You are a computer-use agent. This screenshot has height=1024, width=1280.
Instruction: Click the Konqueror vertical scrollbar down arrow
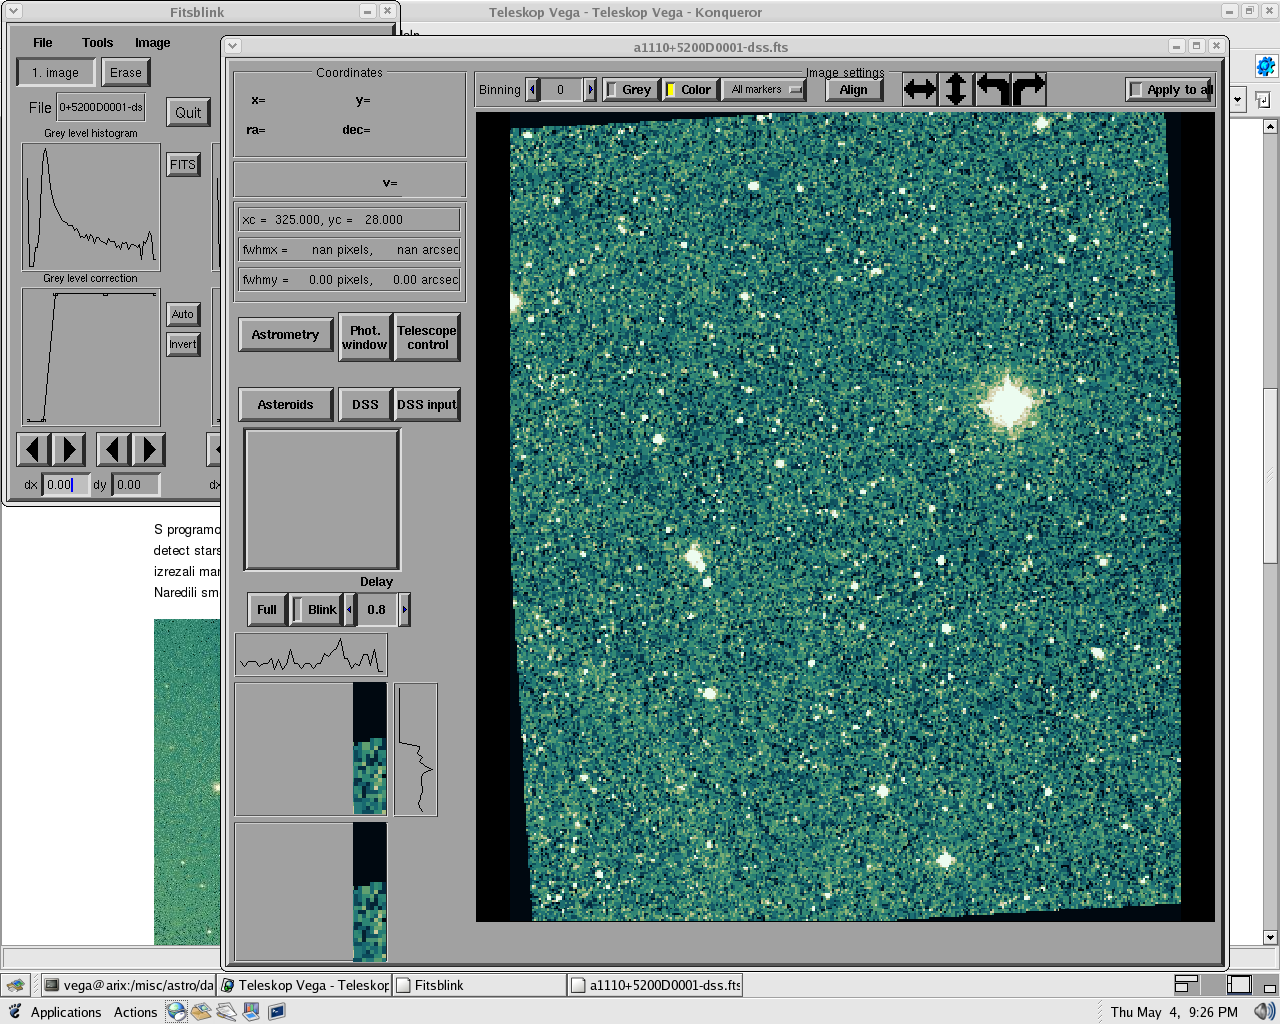(x=1270, y=937)
